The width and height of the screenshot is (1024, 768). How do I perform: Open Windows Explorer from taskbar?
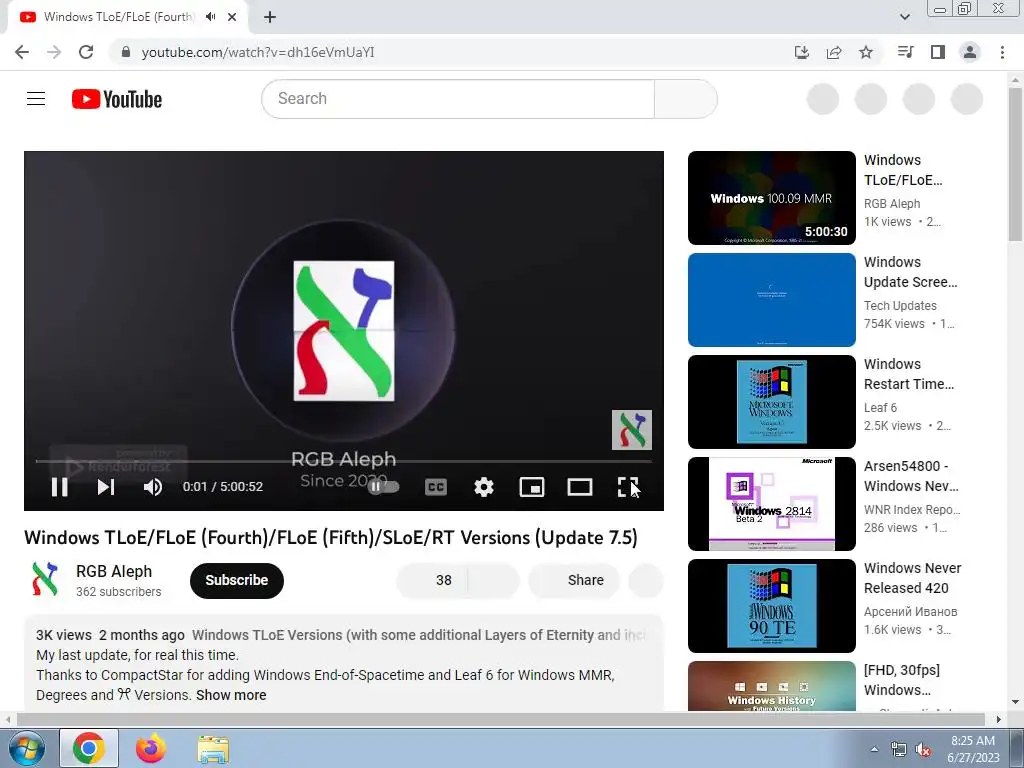[x=213, y=748]
